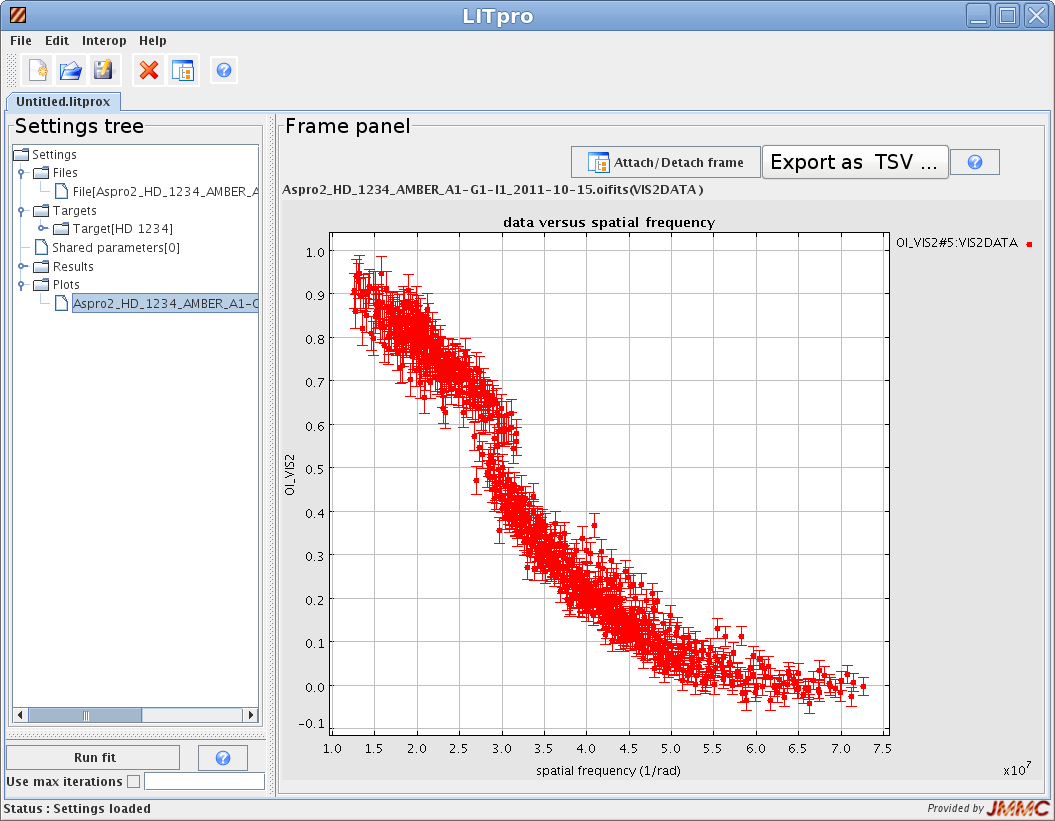
Task: Collapse the Plots tree node
Action: [x=22, y=285]
